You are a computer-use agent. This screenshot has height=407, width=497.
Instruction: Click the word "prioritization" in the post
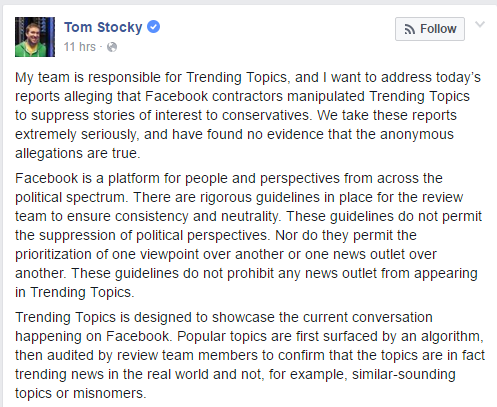tap(54, 255)
